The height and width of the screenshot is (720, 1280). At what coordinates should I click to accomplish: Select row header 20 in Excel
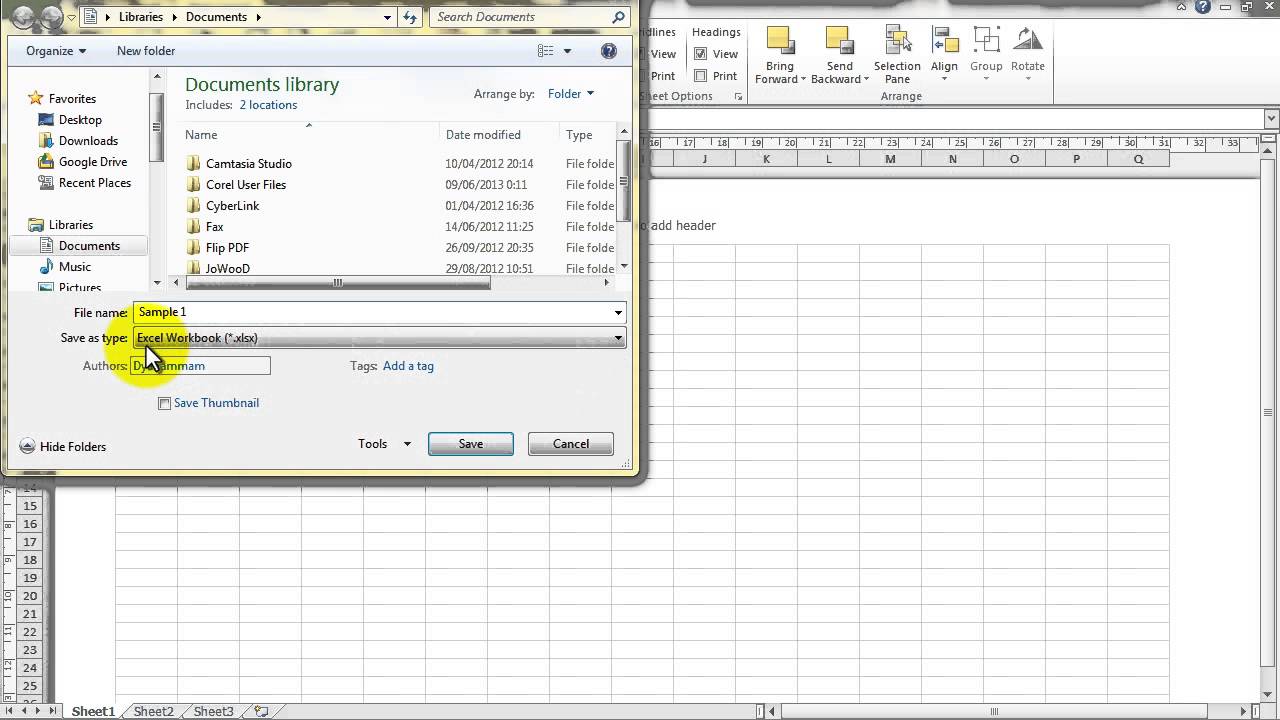pyautogui.click(x=30, y=596)
